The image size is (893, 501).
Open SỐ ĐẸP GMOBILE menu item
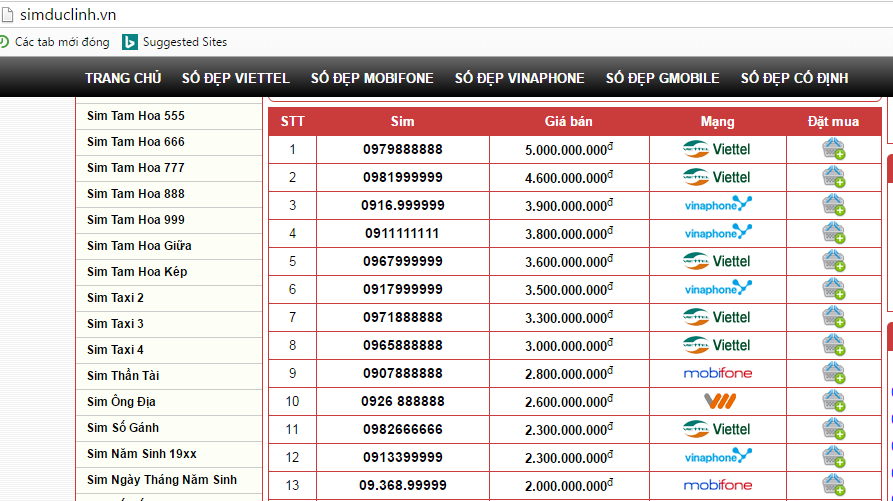662,78
